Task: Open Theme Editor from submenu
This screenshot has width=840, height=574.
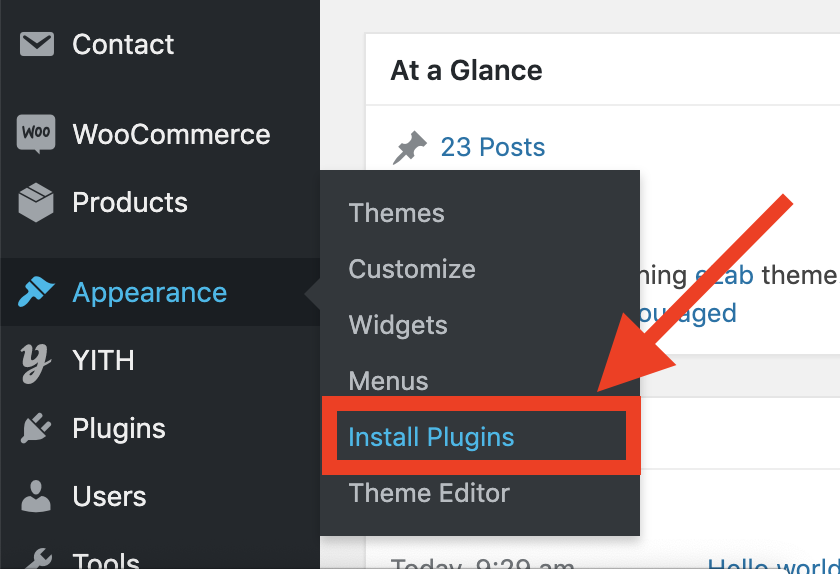Action: pos(429,493)
